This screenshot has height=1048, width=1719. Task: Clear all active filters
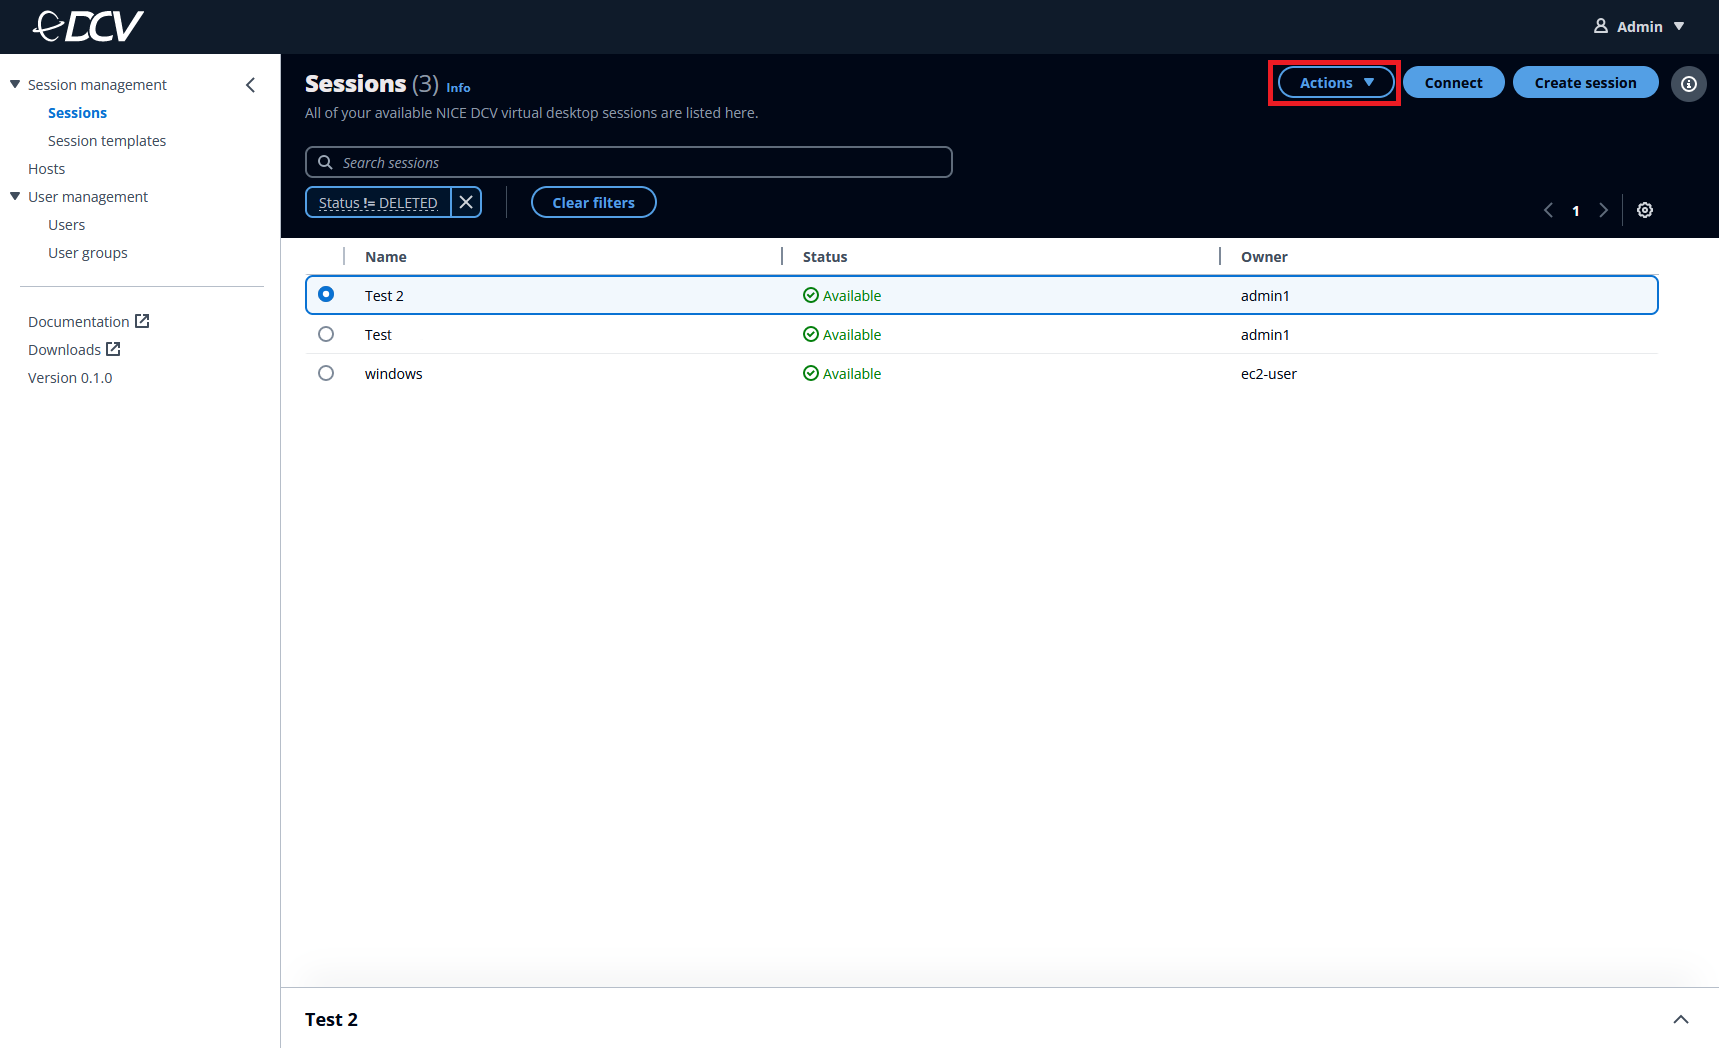pos(593,202)
